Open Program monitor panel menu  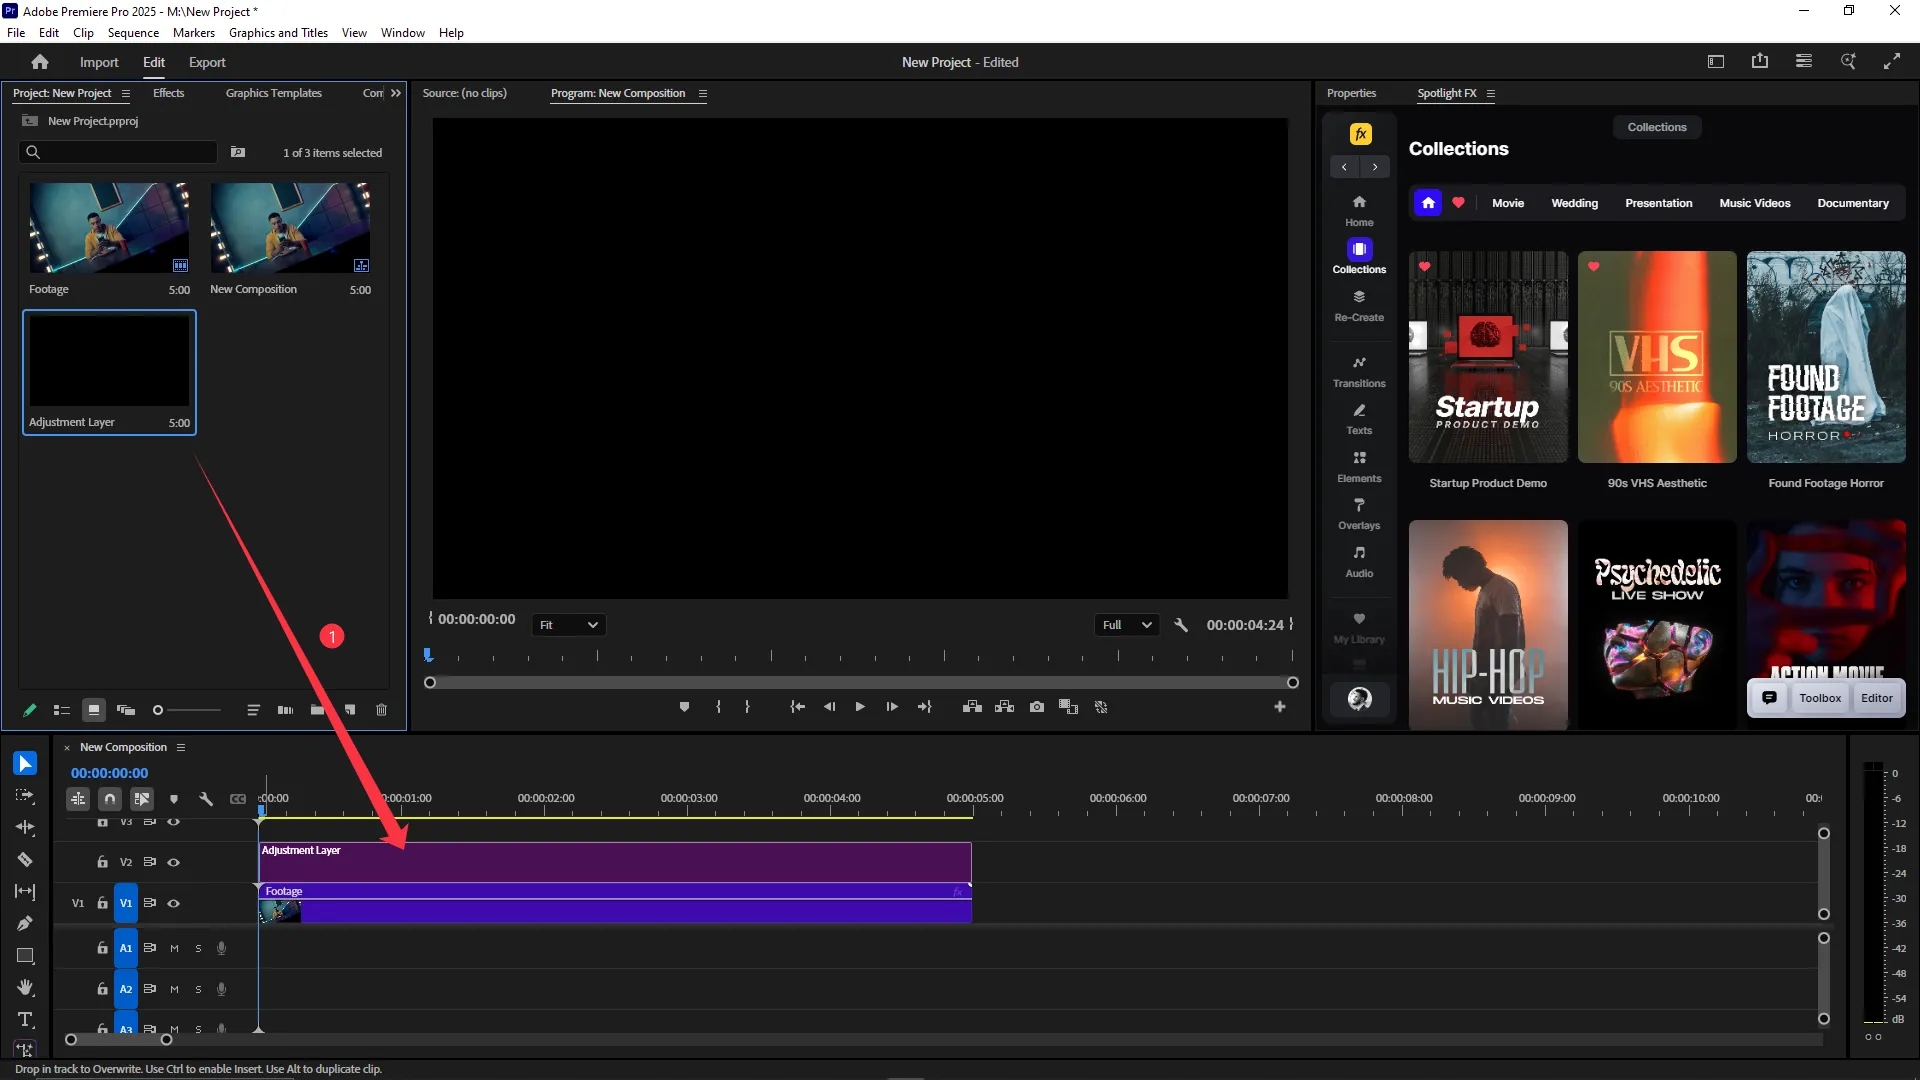pos(703,94)
